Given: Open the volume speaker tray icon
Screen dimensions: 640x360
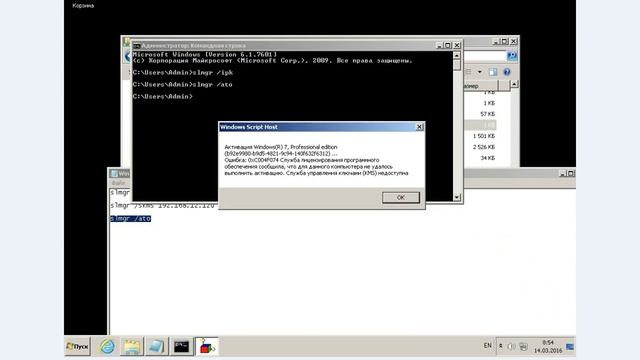Looking at the screenshot, I should (511, 347).
